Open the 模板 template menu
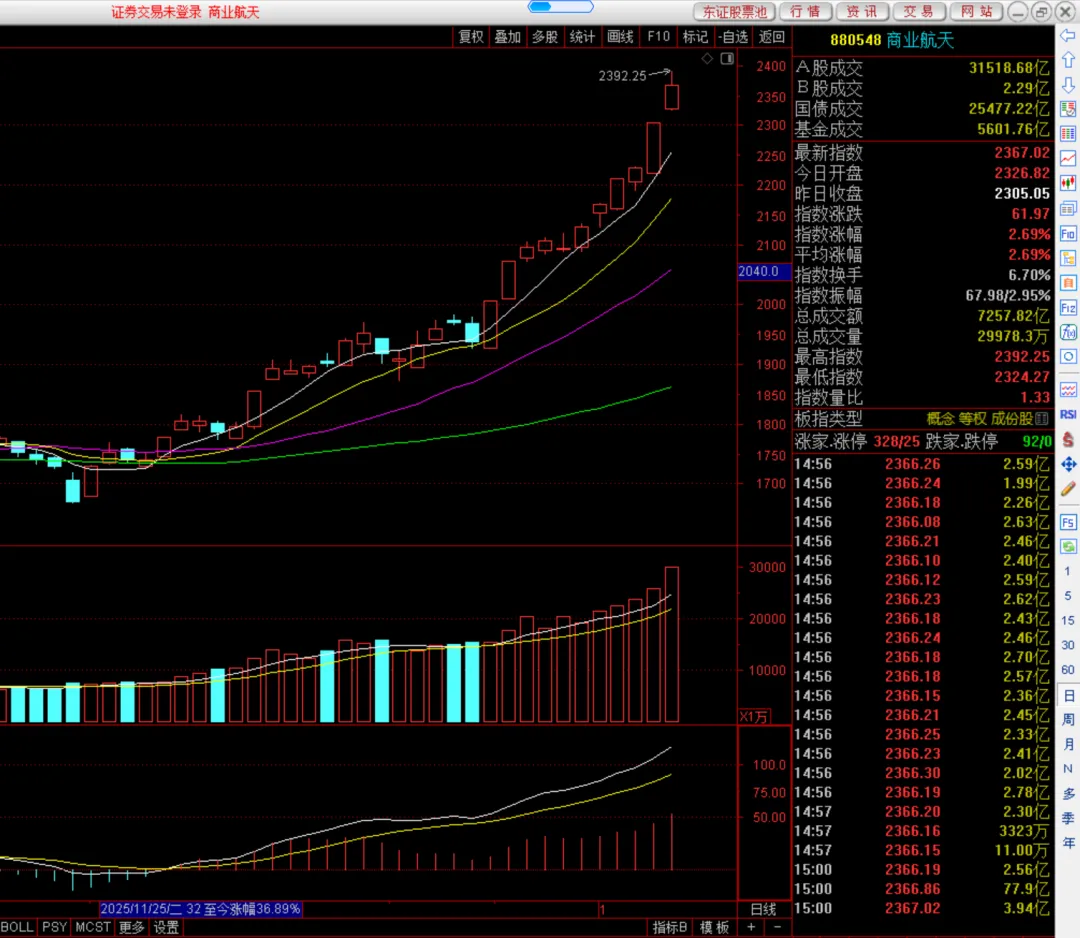This screenshot has height=938, width=1080. pyautogui.click(x=715, y=928)
